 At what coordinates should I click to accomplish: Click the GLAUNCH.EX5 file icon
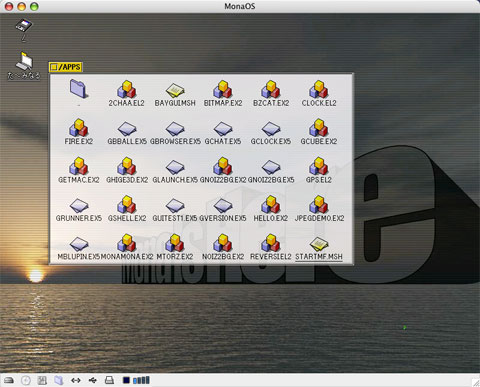(x=175, y=167)
